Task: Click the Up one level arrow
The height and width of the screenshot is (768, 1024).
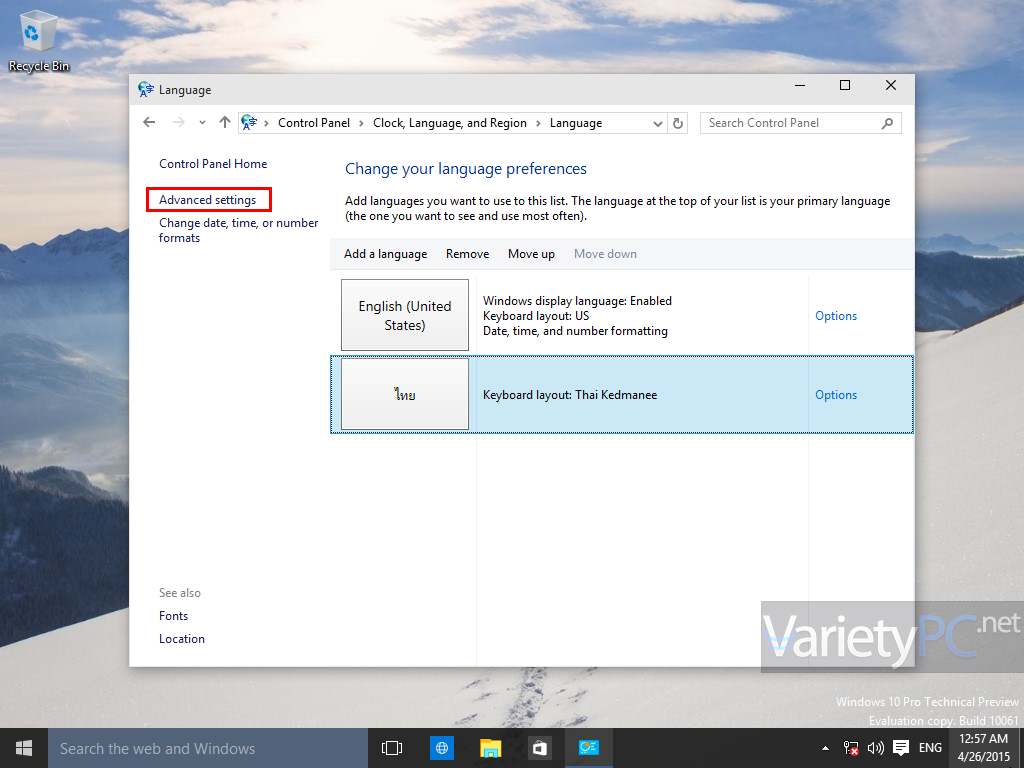Action: 224,123
